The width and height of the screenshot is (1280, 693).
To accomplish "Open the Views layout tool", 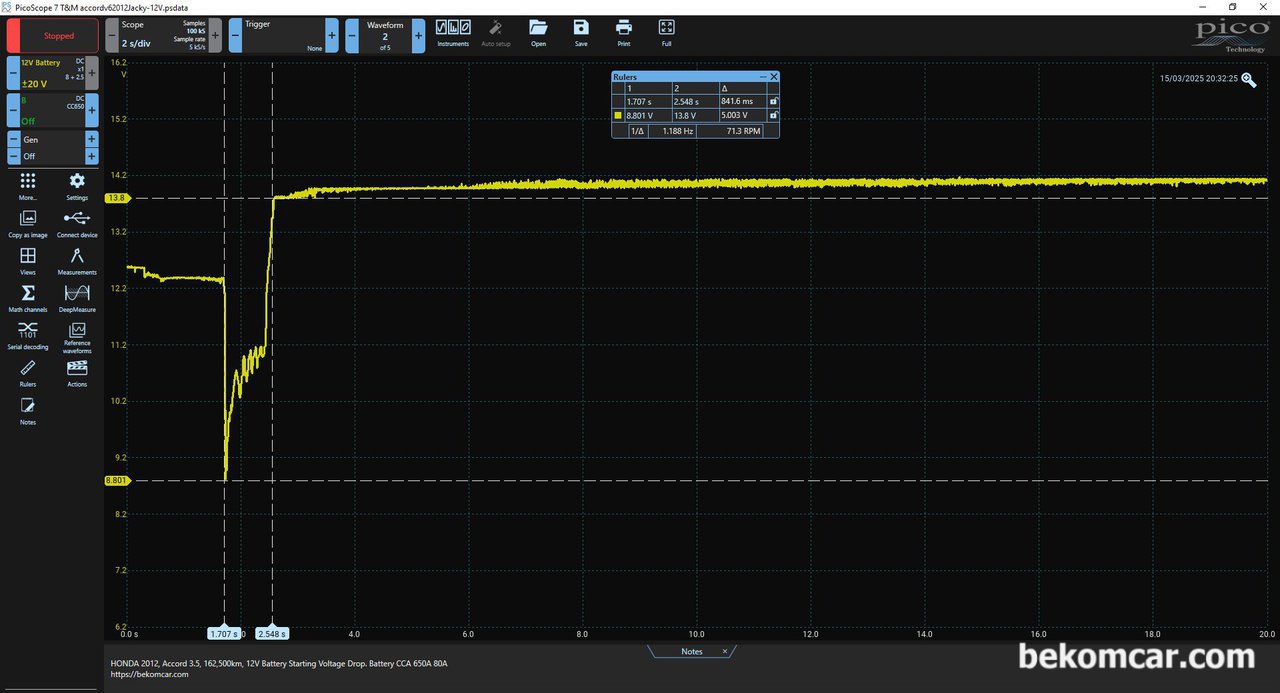I will [x=28, y=261].
